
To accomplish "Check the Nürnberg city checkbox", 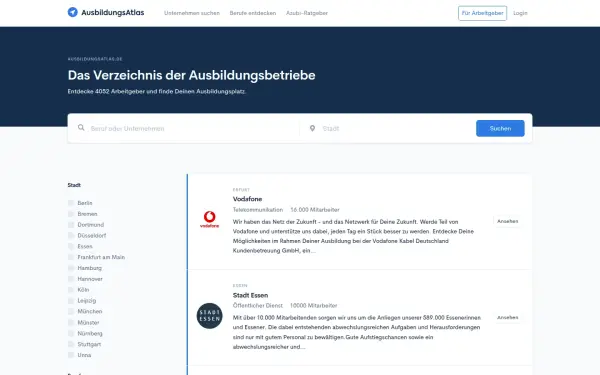I will coord(71,333).
